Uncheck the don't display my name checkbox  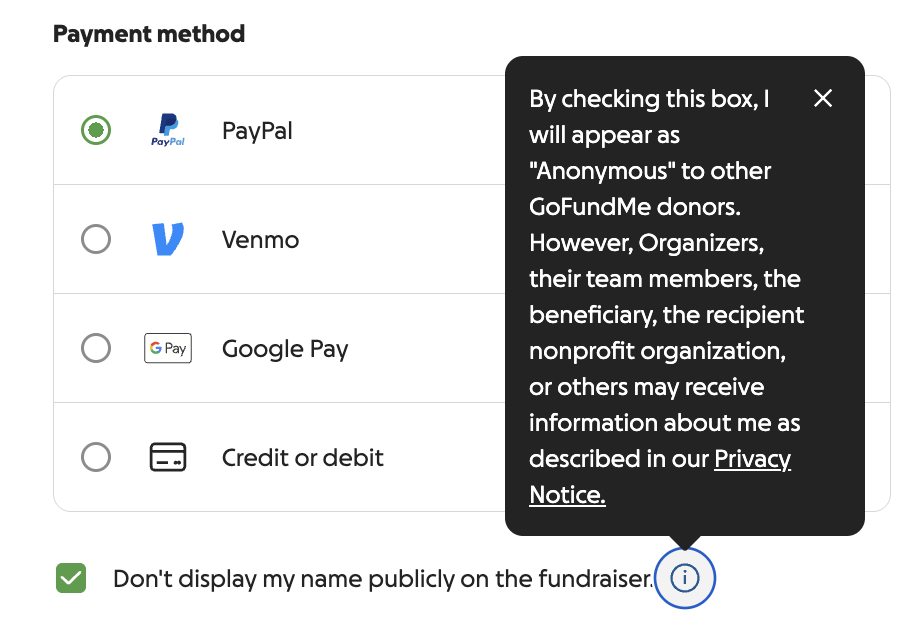[x=71, y=578]
